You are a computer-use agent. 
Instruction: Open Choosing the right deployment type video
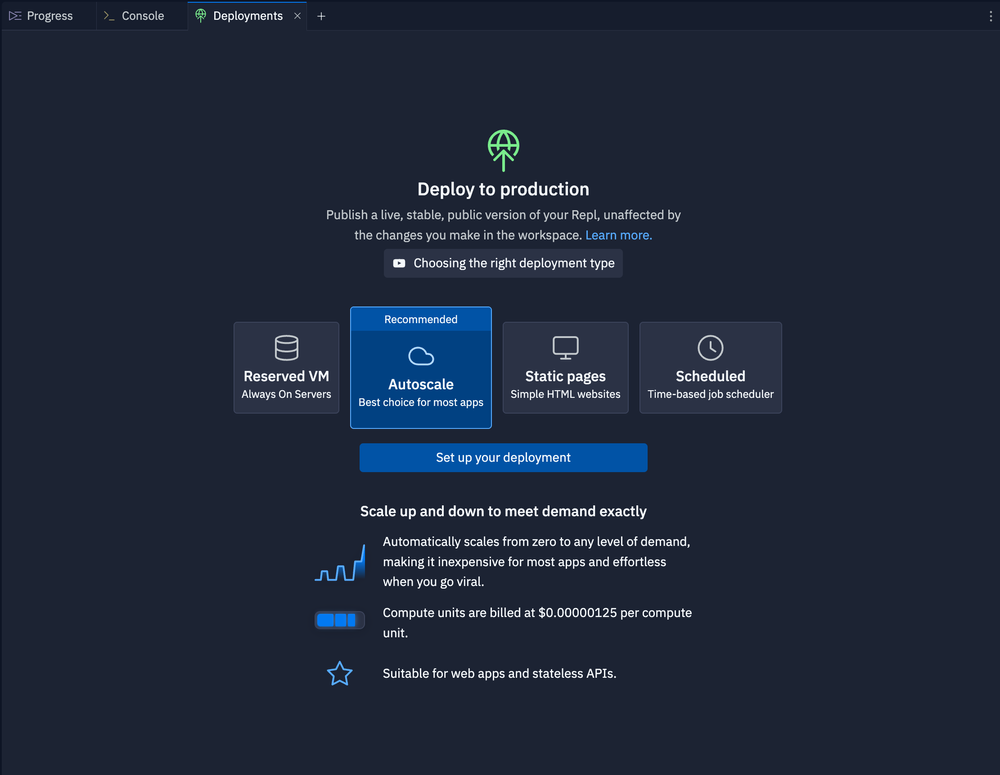tap(513, 264)
